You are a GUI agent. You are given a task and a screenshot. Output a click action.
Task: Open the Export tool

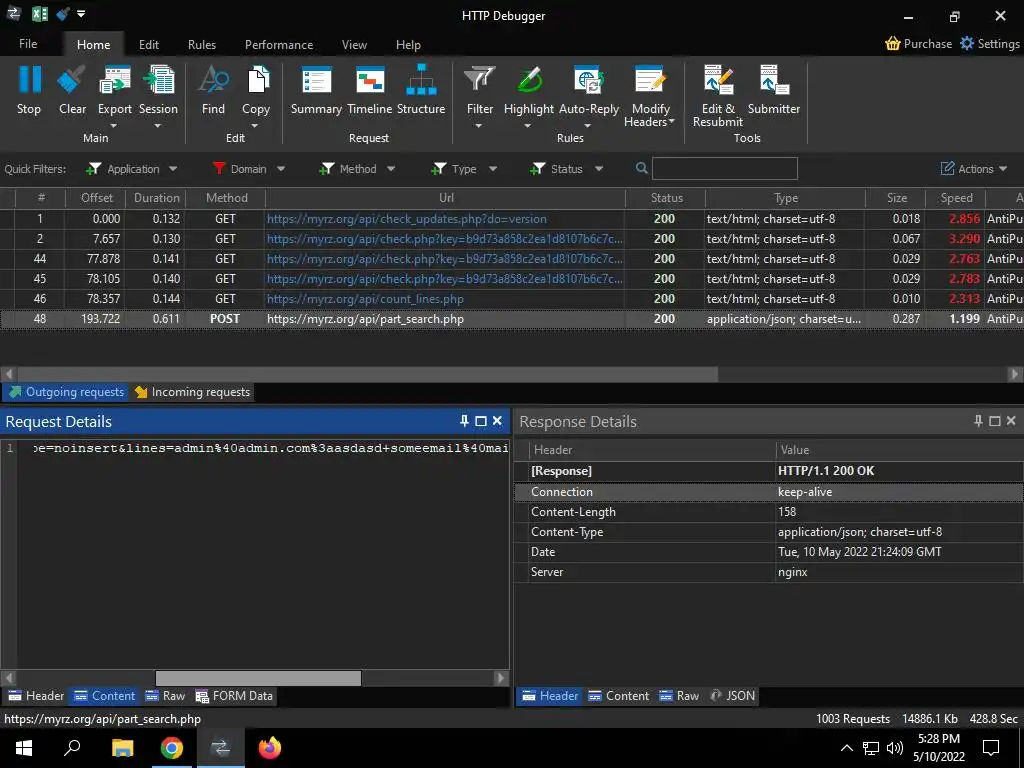point(114,80)
